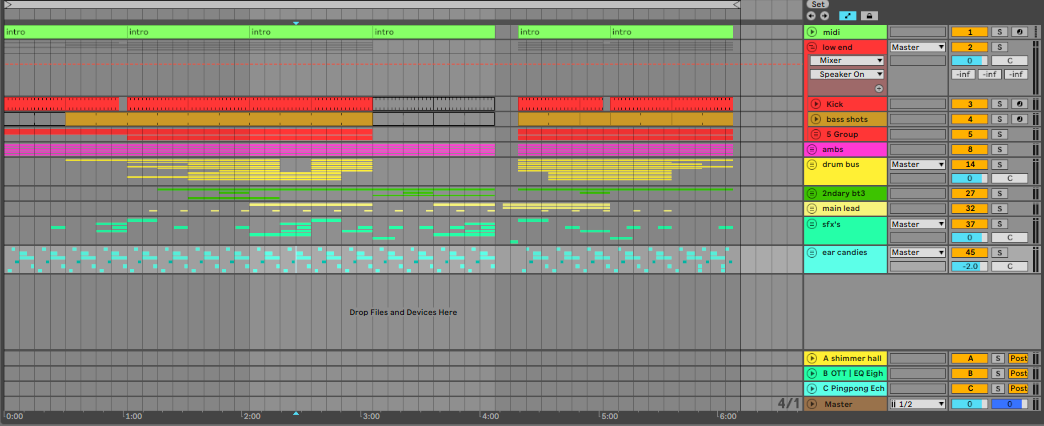
Task: Open ear candies Master output dropdown
Action: click(x=917, y=253)
